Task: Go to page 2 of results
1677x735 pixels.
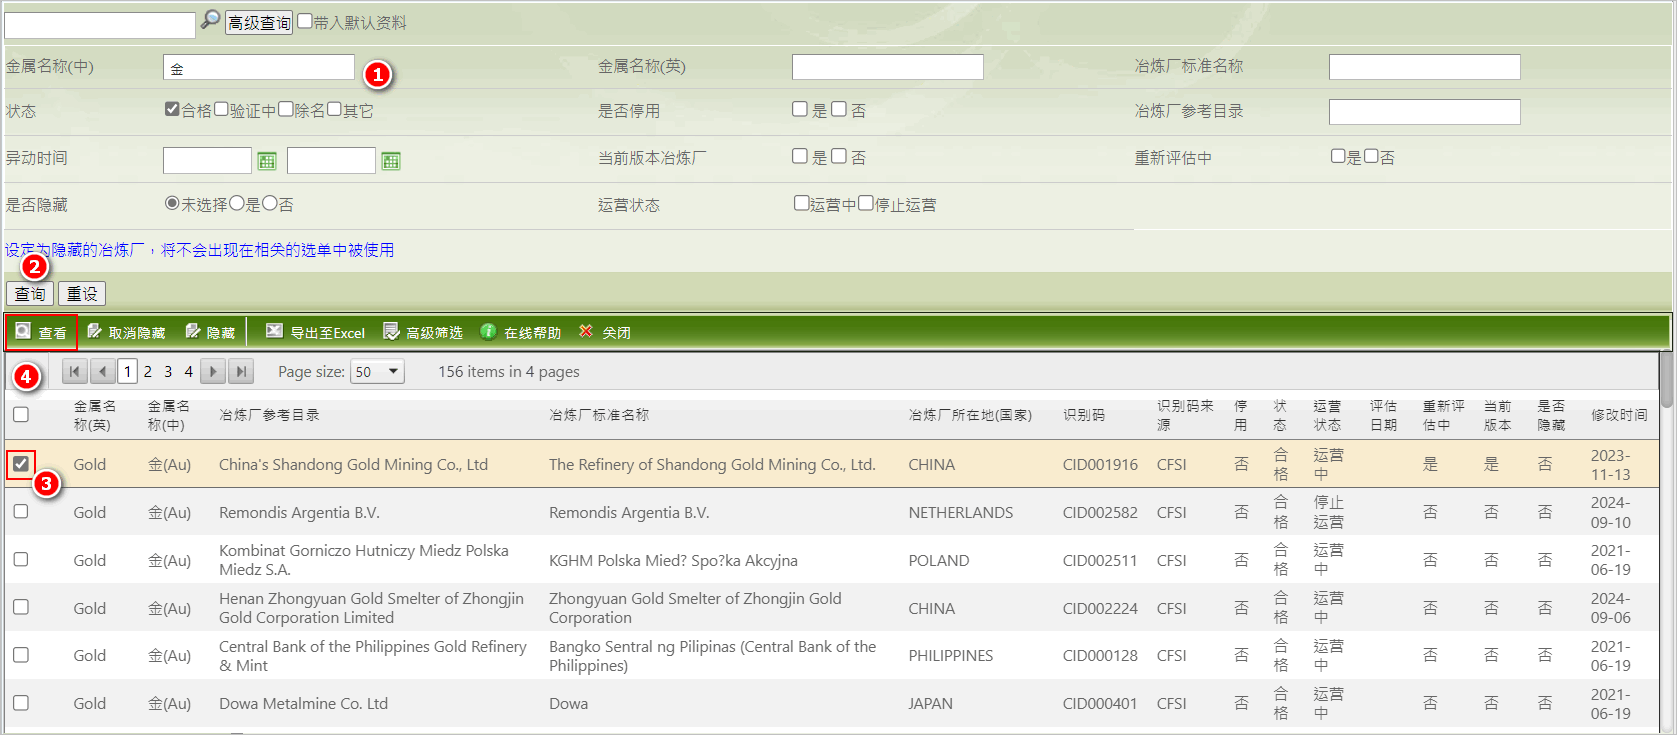Action: click(148, 372)
